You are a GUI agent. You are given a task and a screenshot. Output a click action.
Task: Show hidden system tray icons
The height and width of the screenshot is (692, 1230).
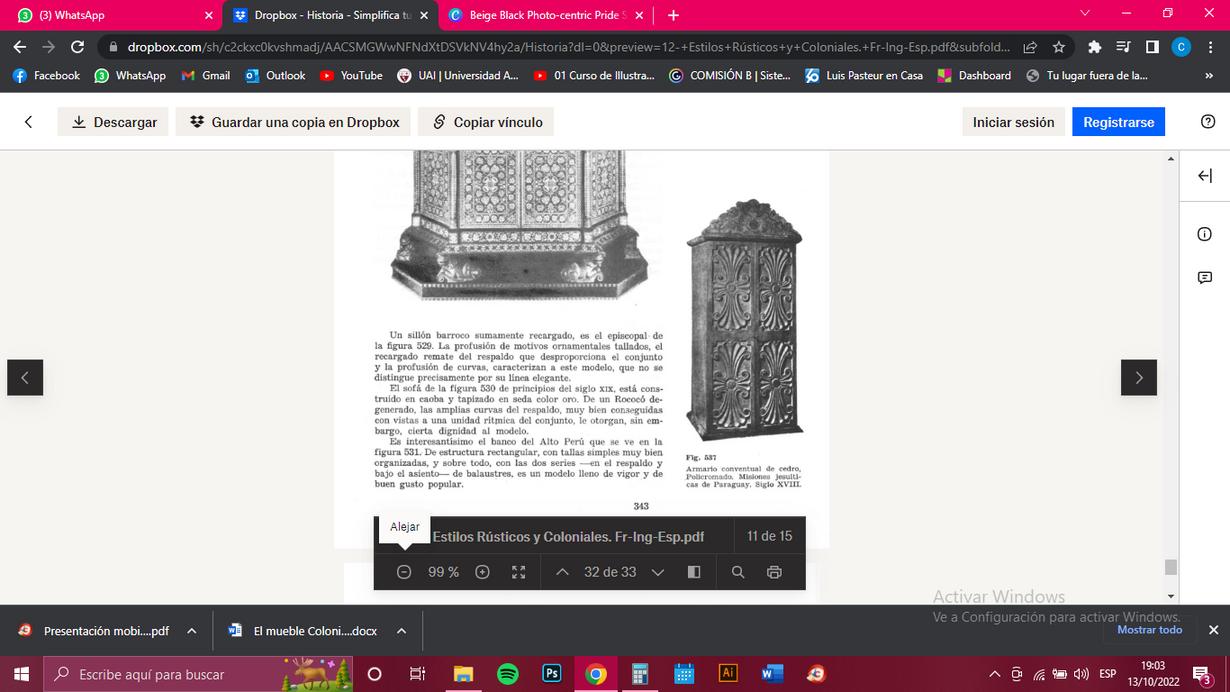(994, 674)
